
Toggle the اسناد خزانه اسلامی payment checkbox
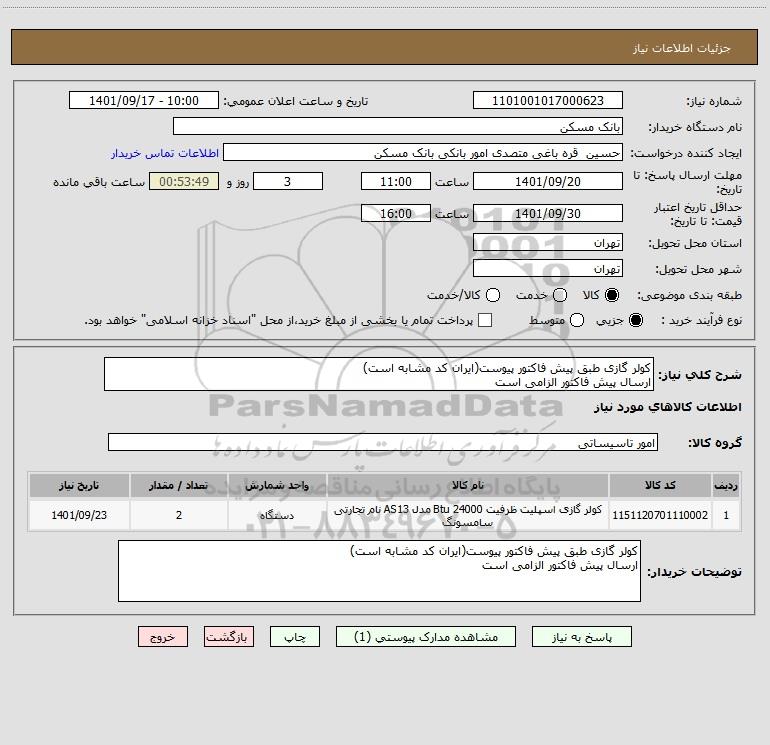click(485, 320)
